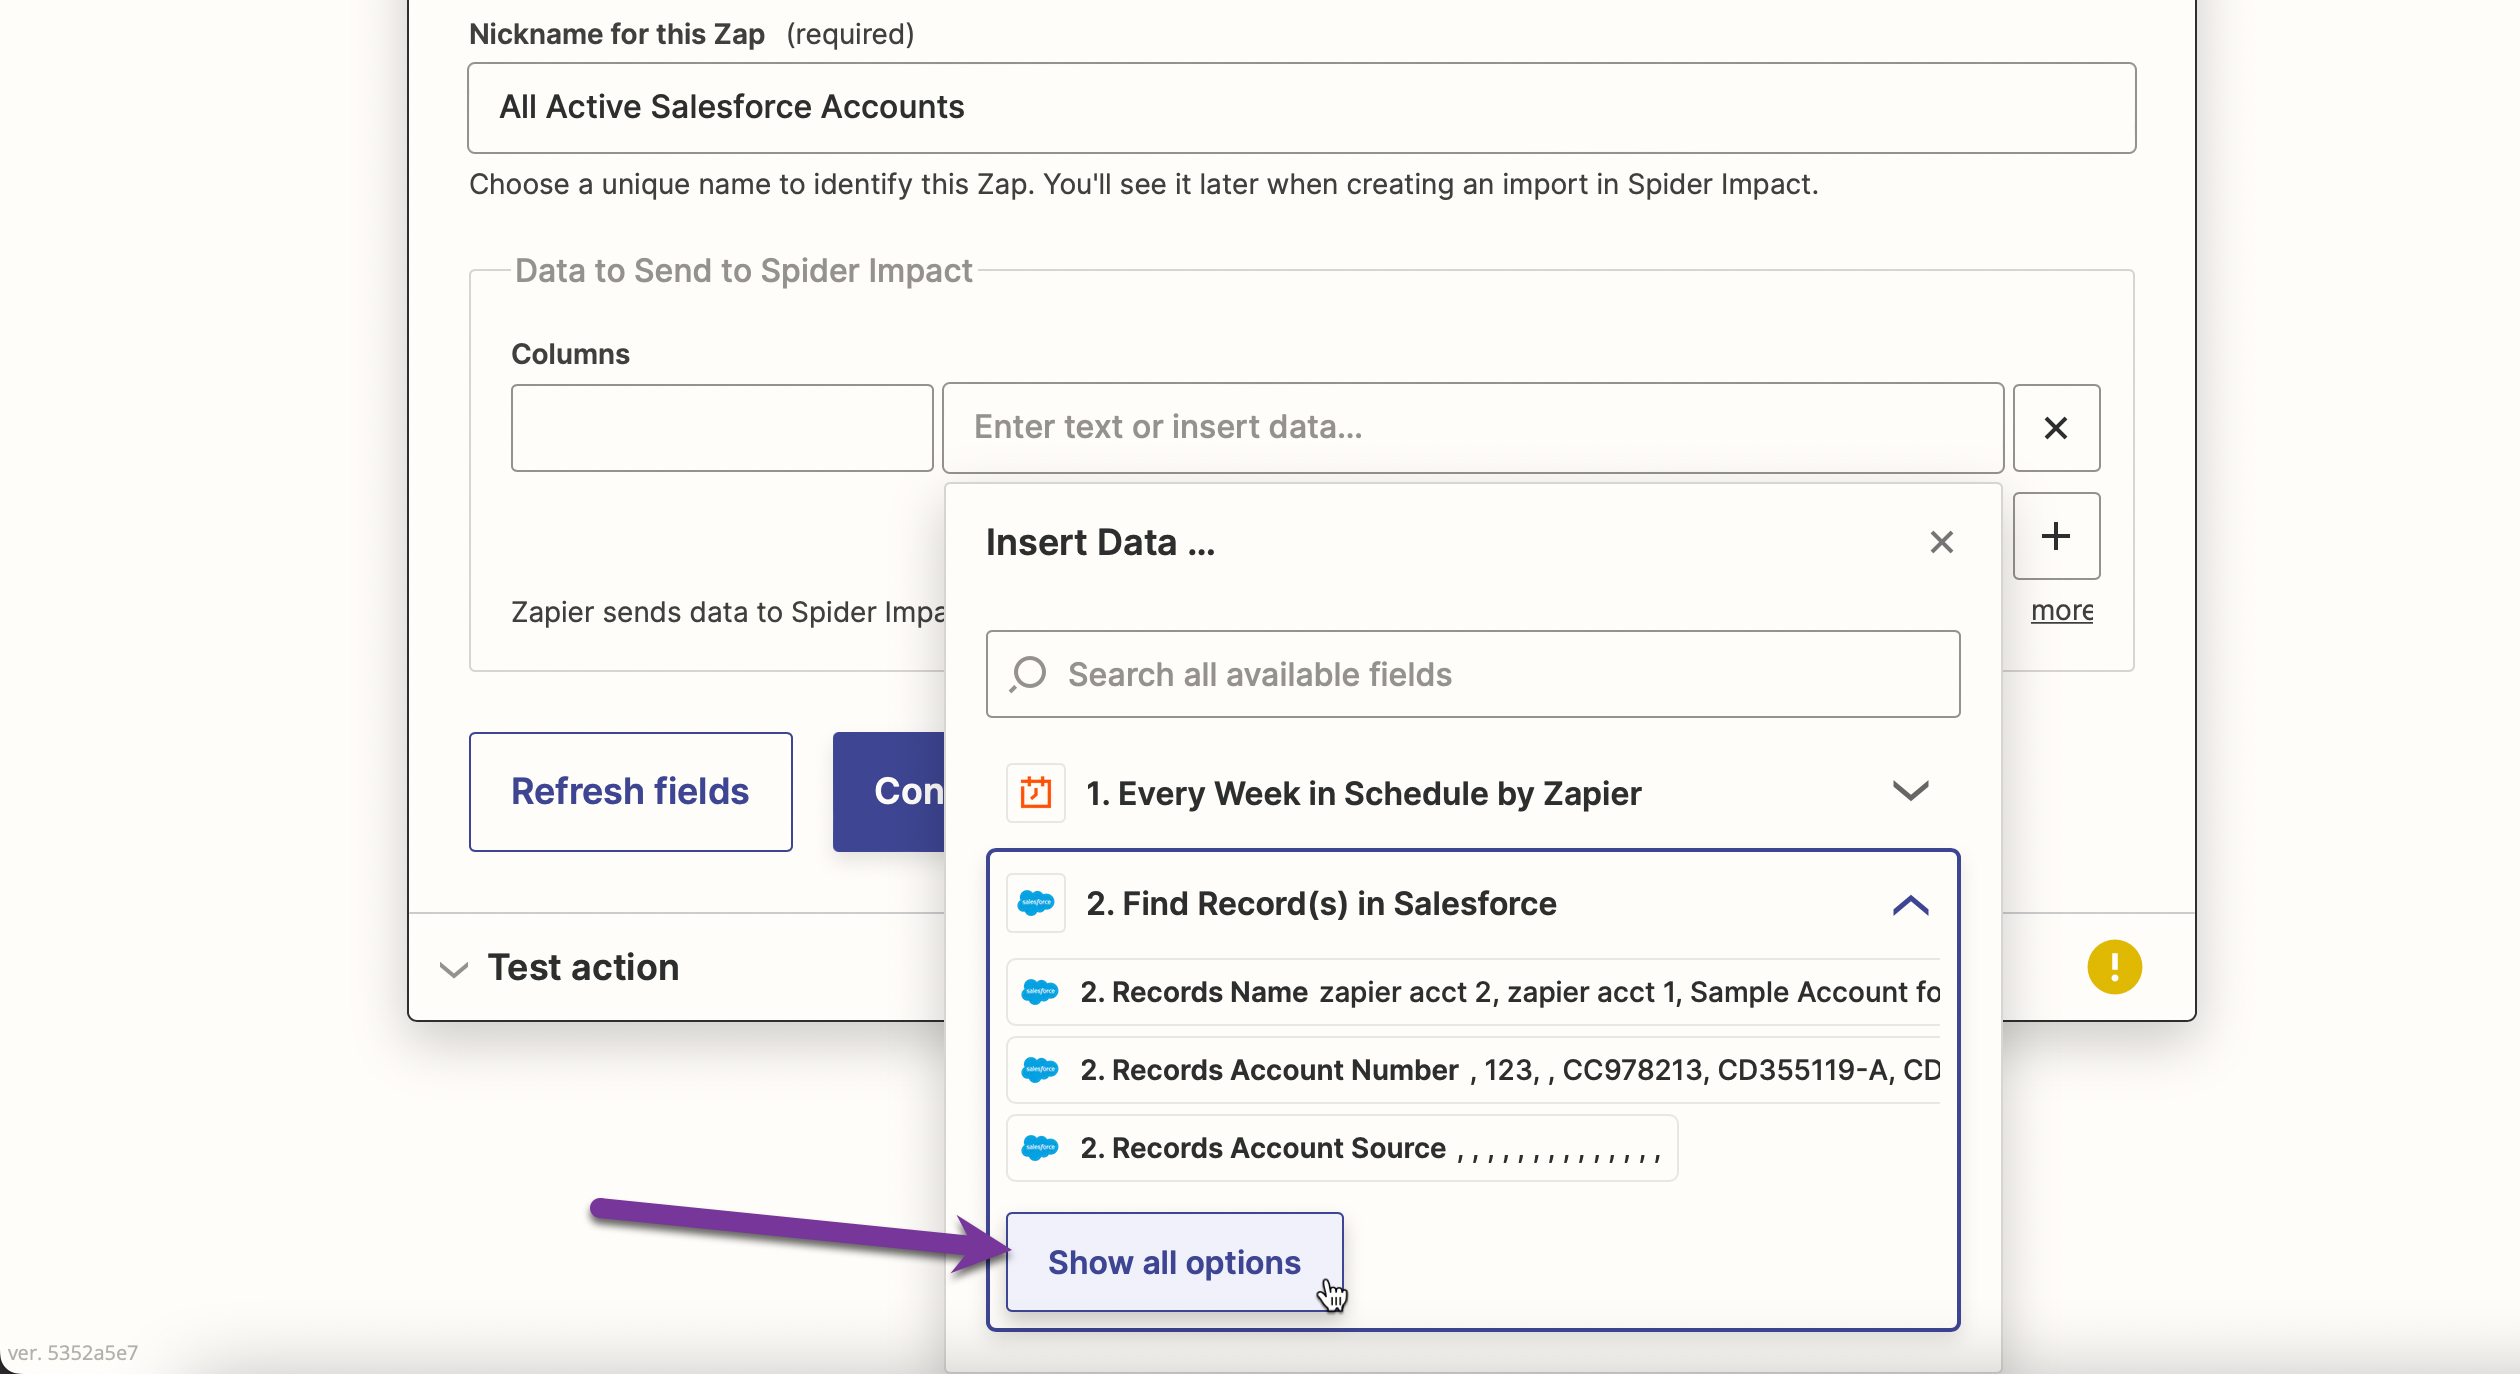Click the Data to Send to Spider Impact legend
The width and height of the screenshot is (2520, 1374).
[x=743, y=271]
